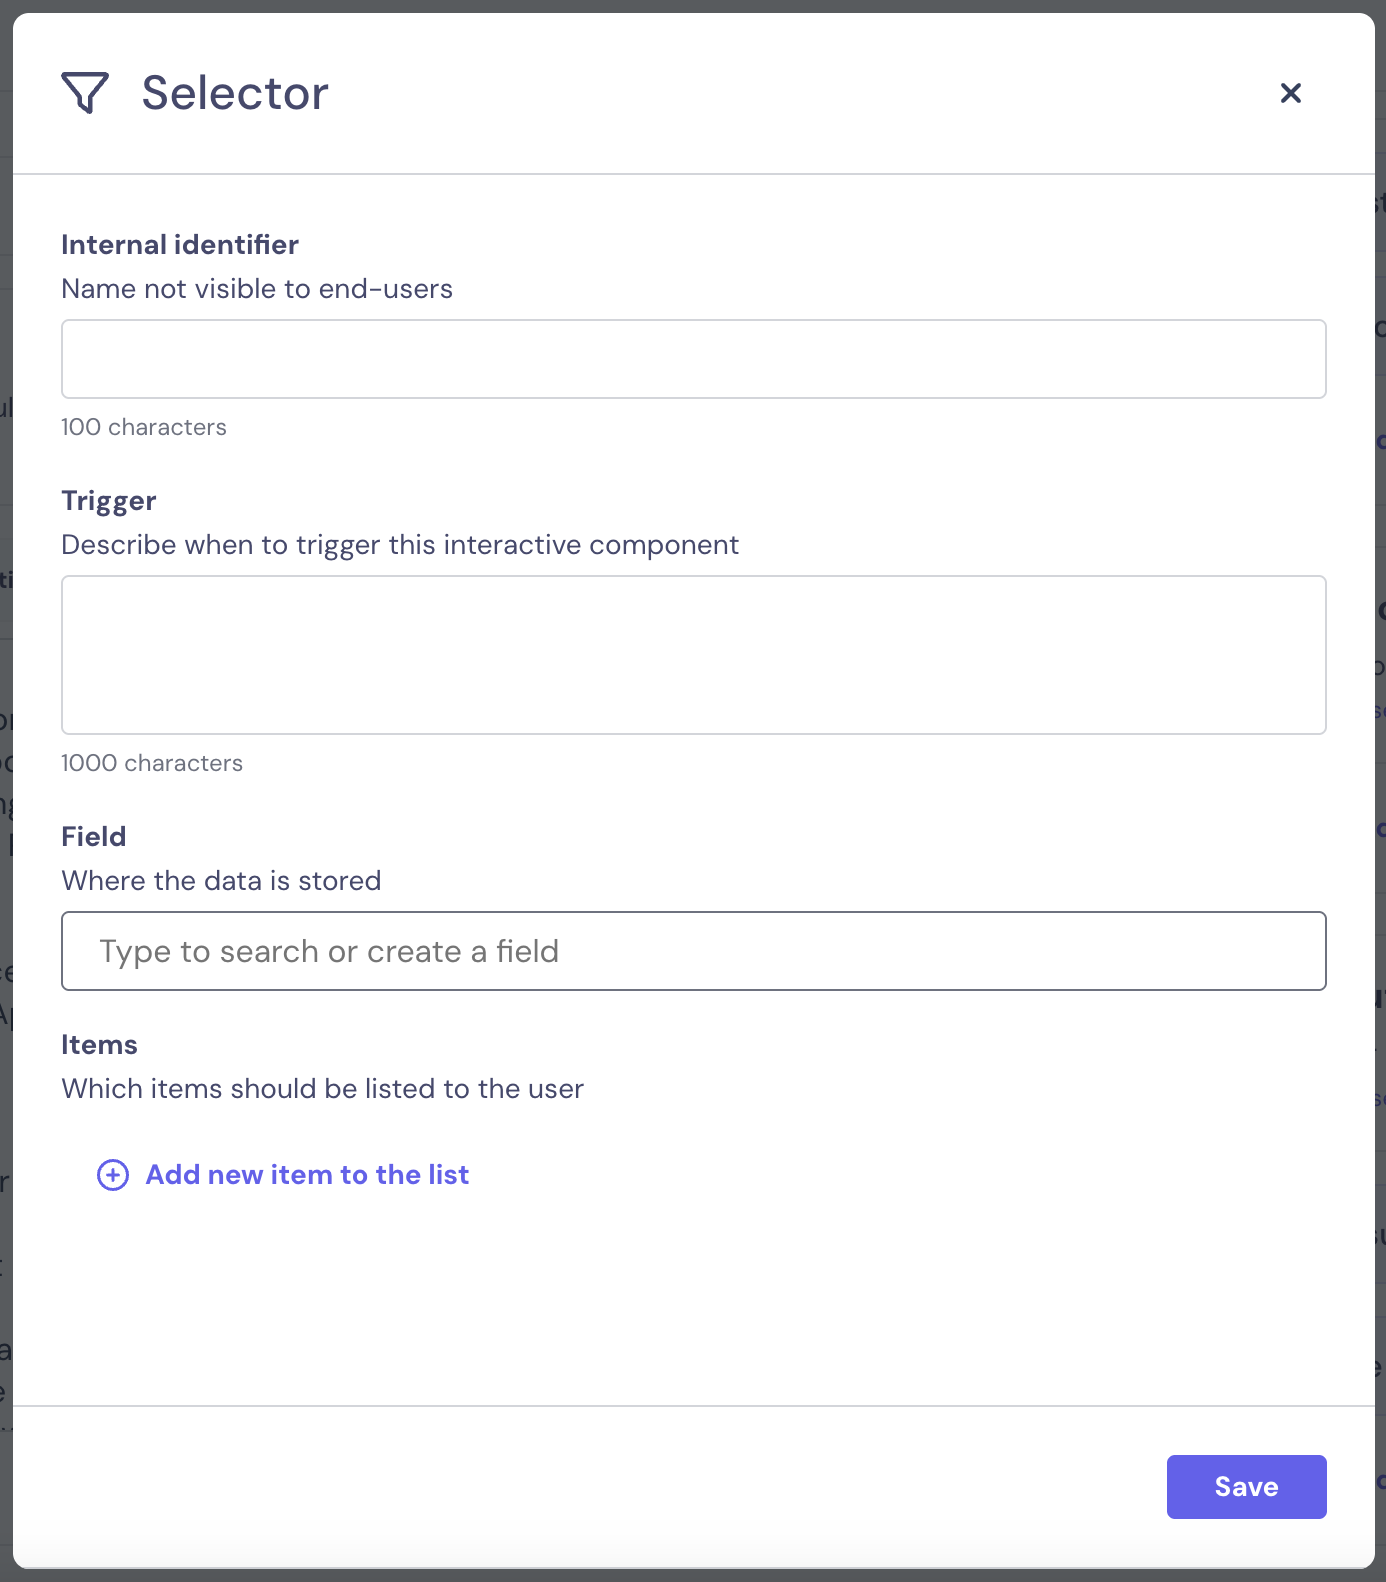Click the 'Name not visible to end-users' hint

pyautogui.click(x=257, y=289)
